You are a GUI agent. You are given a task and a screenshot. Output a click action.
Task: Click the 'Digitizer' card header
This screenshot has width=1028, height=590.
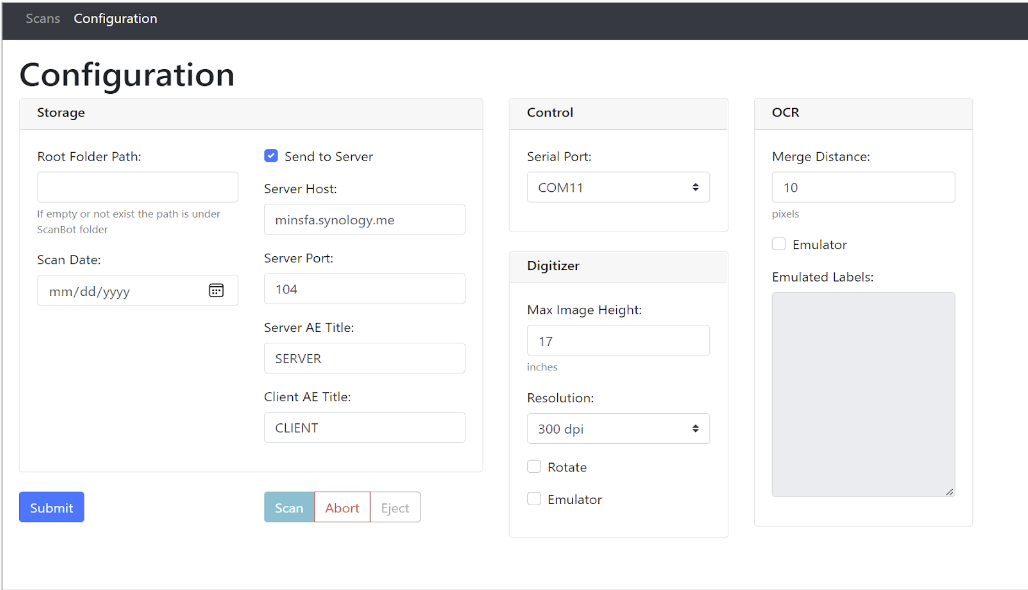click(x=618, y=266)
